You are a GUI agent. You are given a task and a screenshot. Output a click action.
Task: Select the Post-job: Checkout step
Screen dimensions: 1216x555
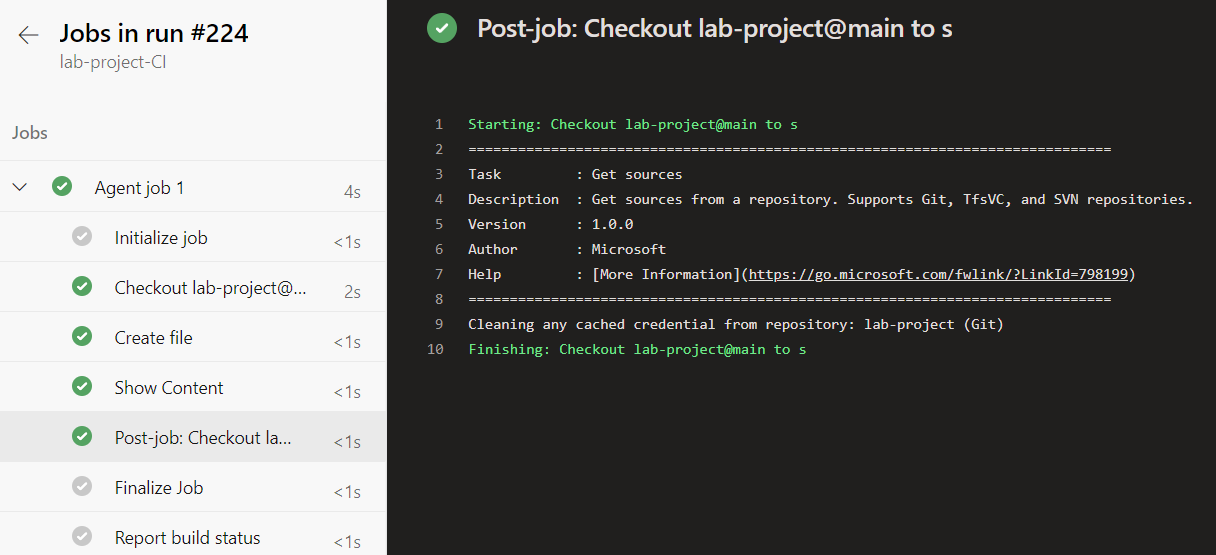click(193, 437)
